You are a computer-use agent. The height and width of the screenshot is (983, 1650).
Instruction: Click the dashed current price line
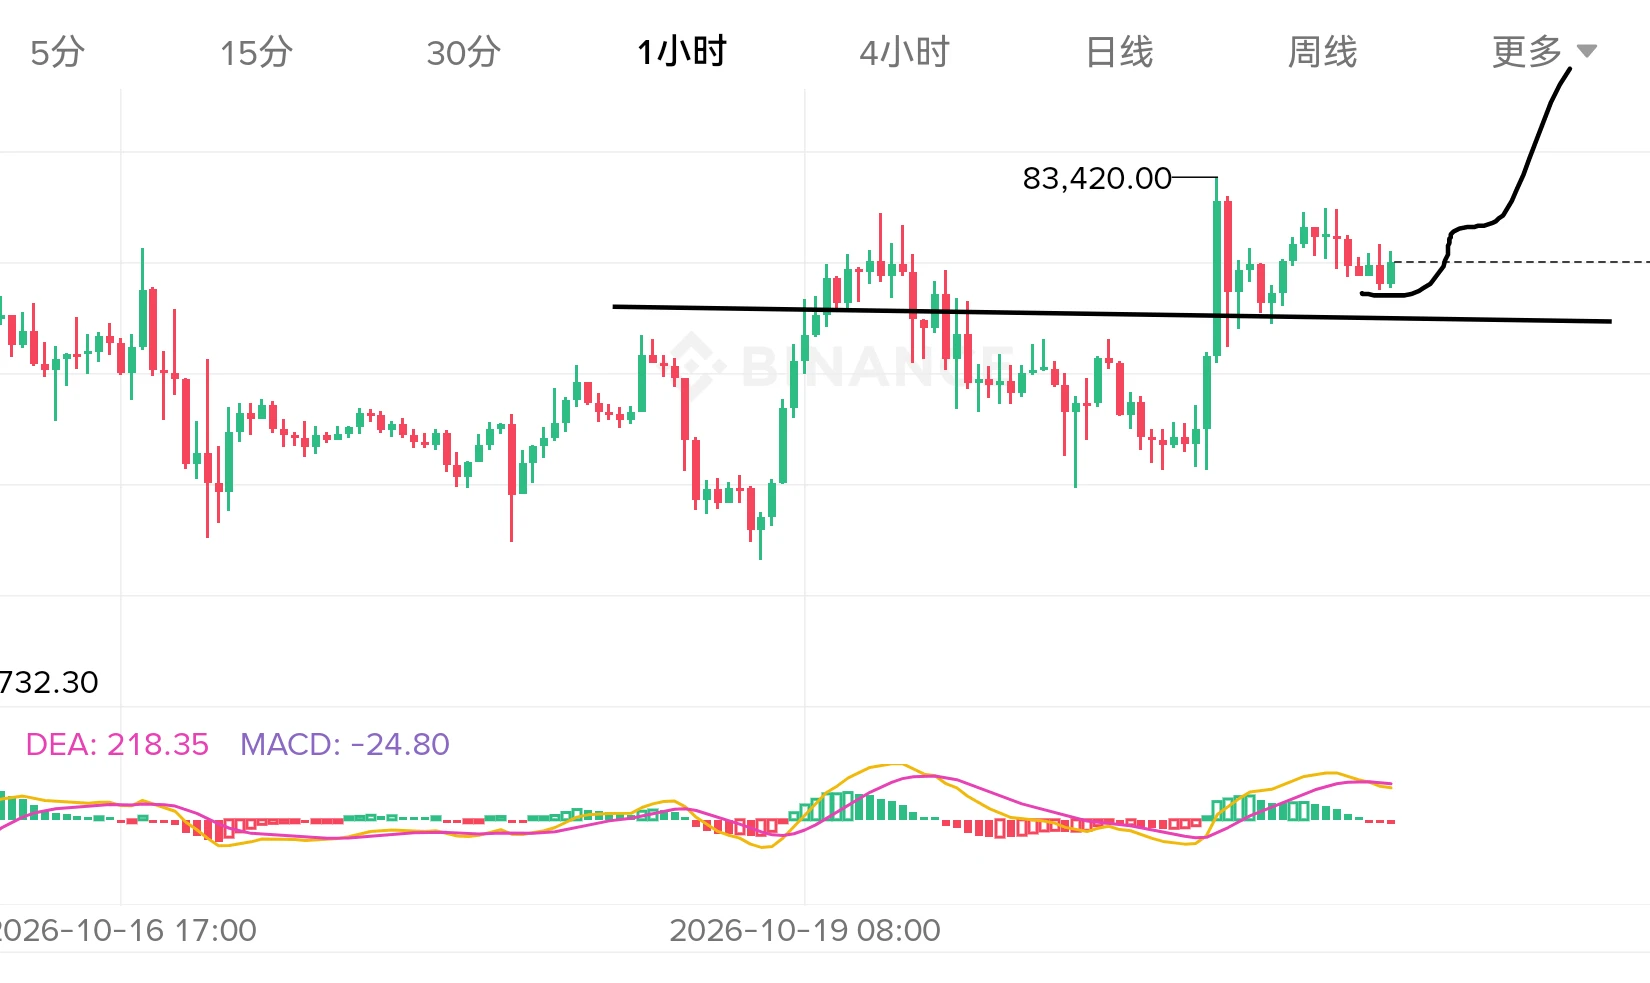pos(1520,262)
